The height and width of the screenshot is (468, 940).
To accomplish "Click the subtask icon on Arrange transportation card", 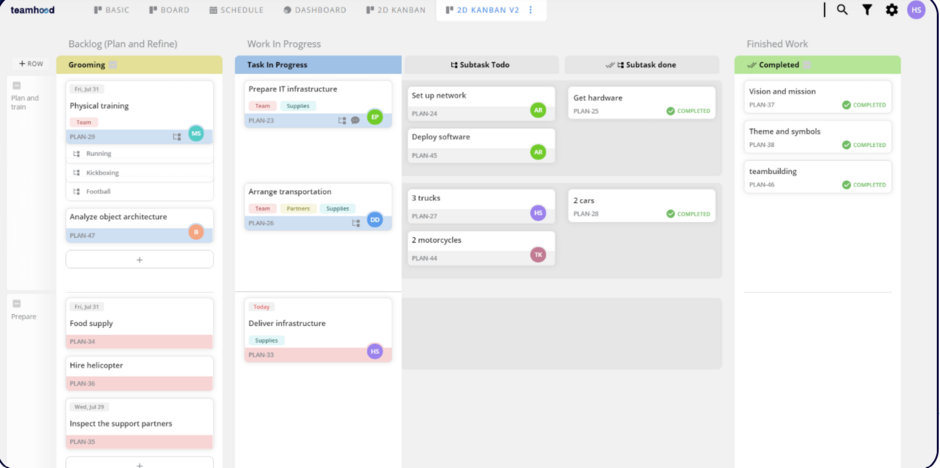I will 355,223.
